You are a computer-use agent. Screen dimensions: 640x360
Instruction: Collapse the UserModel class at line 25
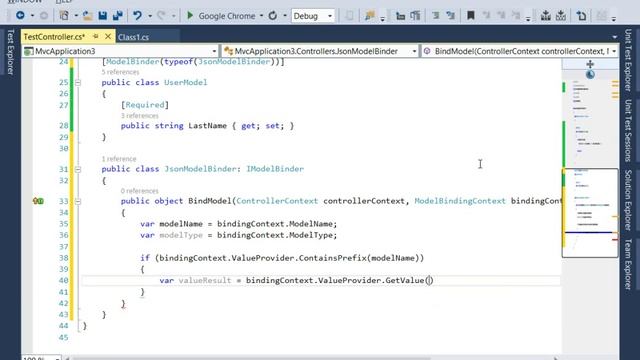point(78,82)
